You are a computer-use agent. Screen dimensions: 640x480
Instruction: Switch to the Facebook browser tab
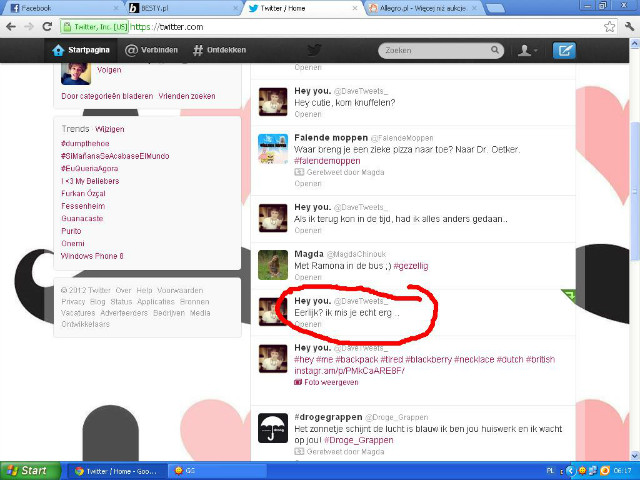(x=61, y=8)
